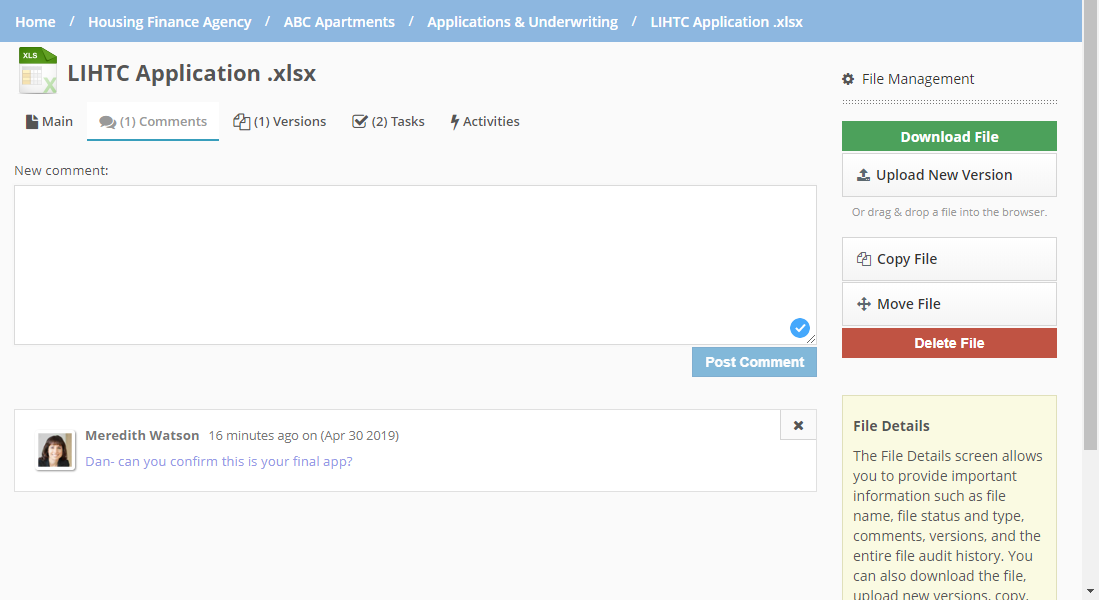Post the comment with Post Comment button
The height and width of the screenshot is (600, 1099).
tap(754, 362)
